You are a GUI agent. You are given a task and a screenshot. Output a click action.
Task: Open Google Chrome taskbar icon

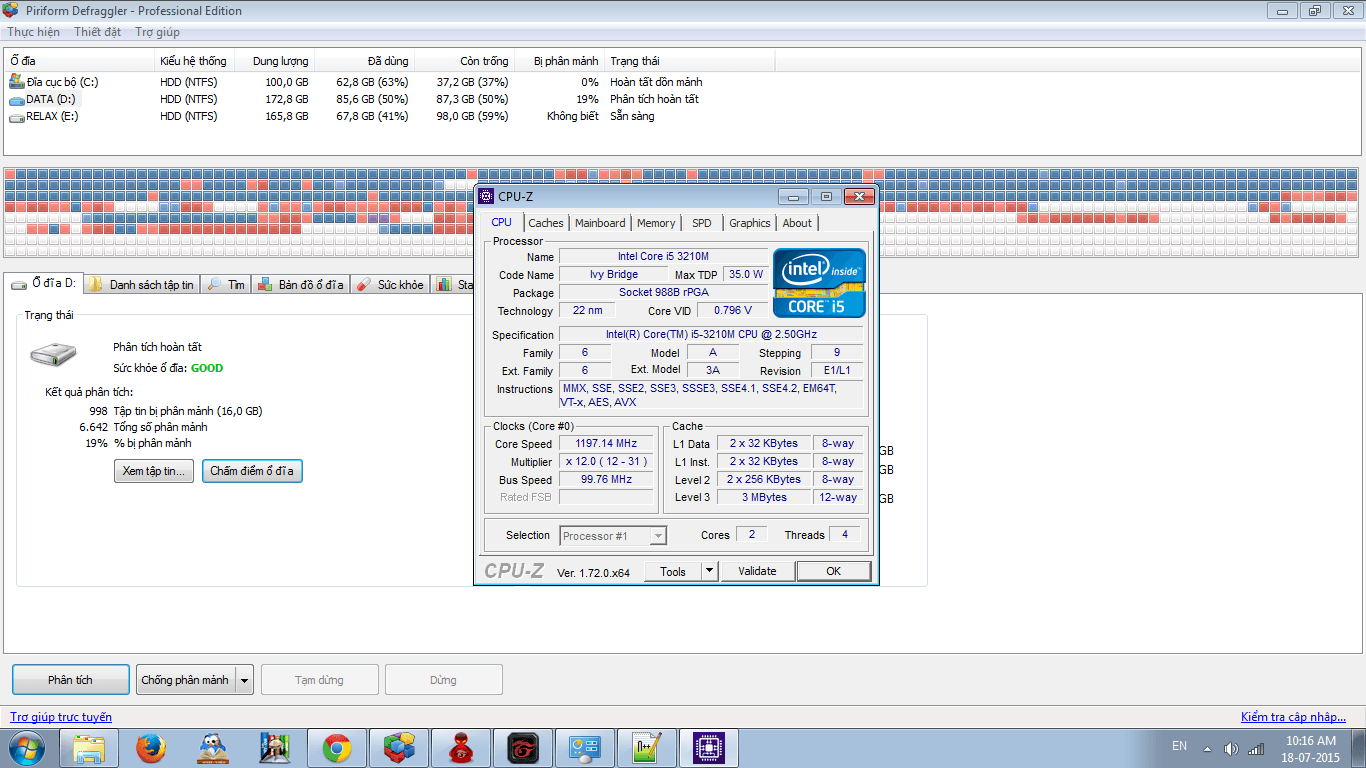click(x=337, y=748)
